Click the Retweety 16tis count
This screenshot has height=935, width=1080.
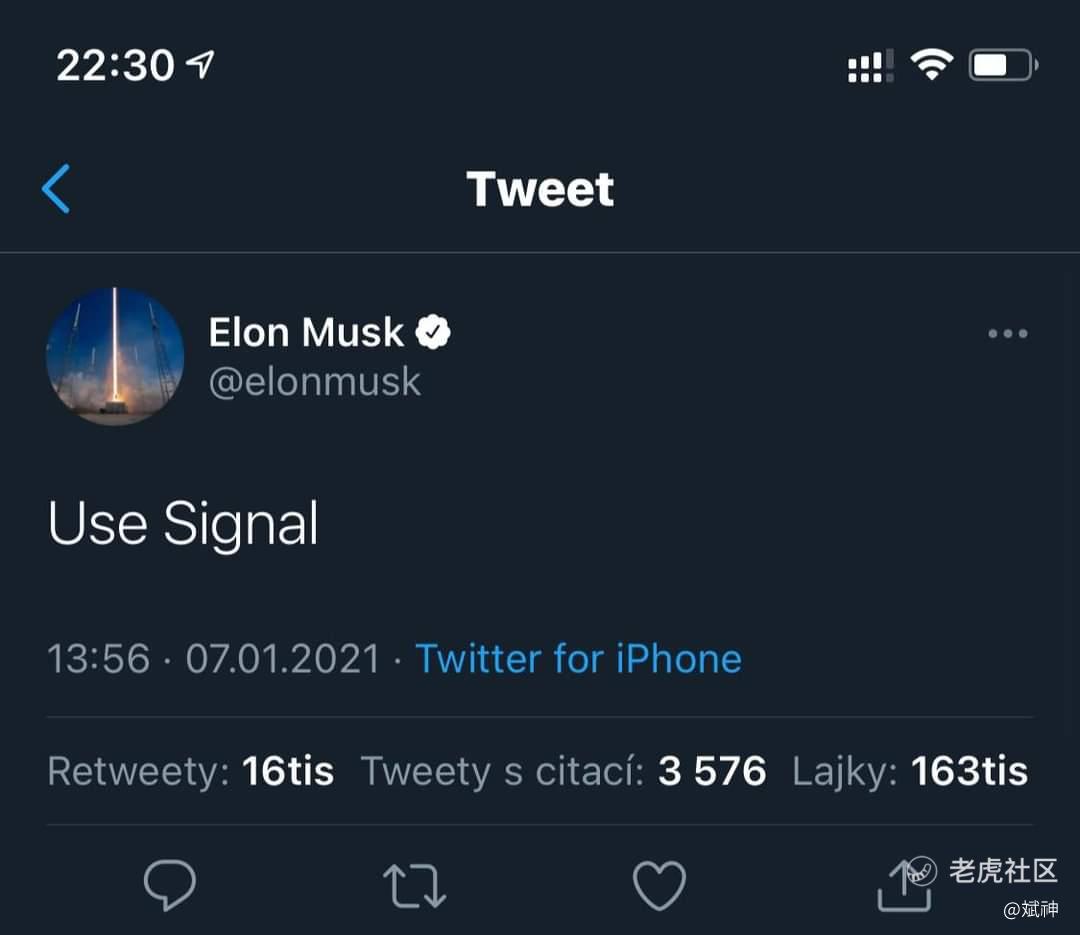point(190,770)
